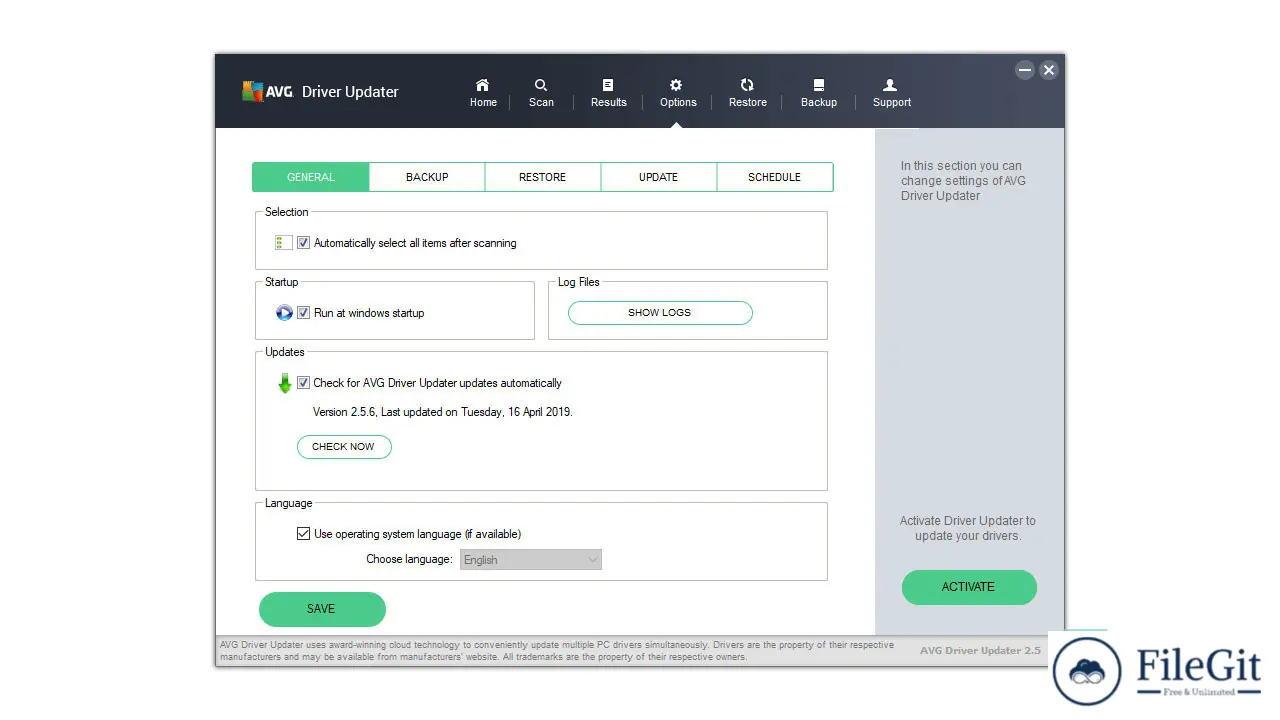Click the CHECK NOW button
Image resolution: width=1280 pixels, height=720 pixels.
point(344,447)
